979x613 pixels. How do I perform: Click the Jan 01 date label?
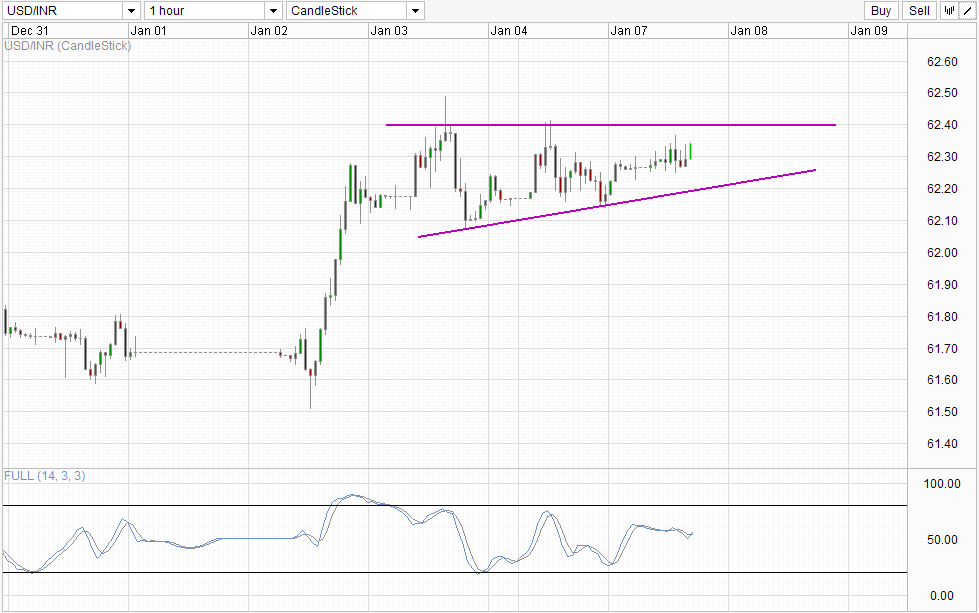(149, 31)
